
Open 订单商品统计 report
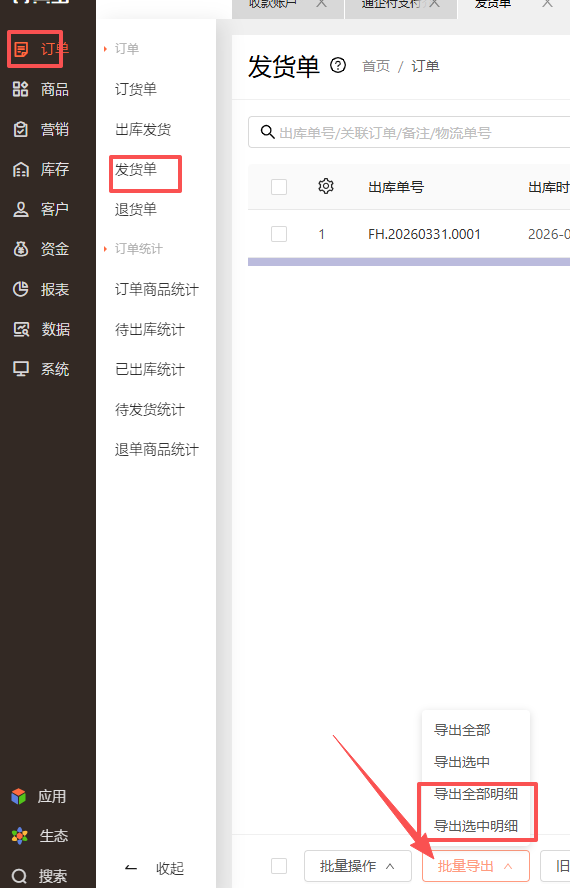point(157,289)
